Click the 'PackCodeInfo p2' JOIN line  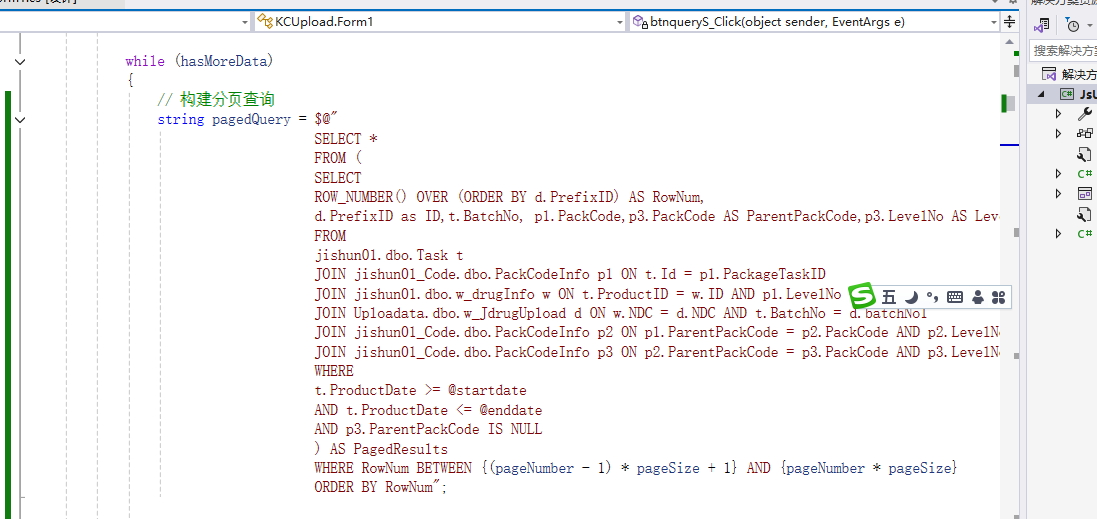point(657,332)
